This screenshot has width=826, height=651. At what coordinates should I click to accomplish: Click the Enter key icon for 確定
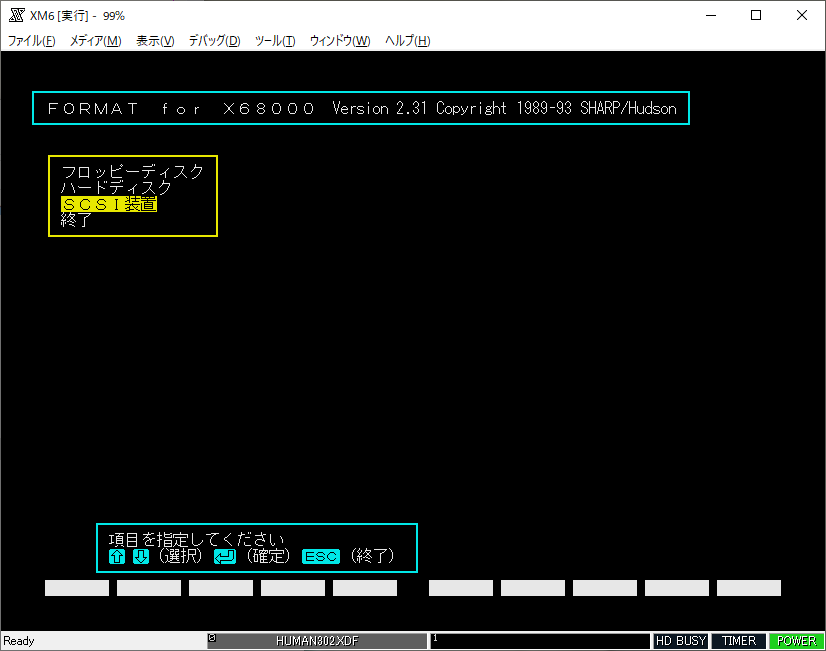(x=225, y=557)
